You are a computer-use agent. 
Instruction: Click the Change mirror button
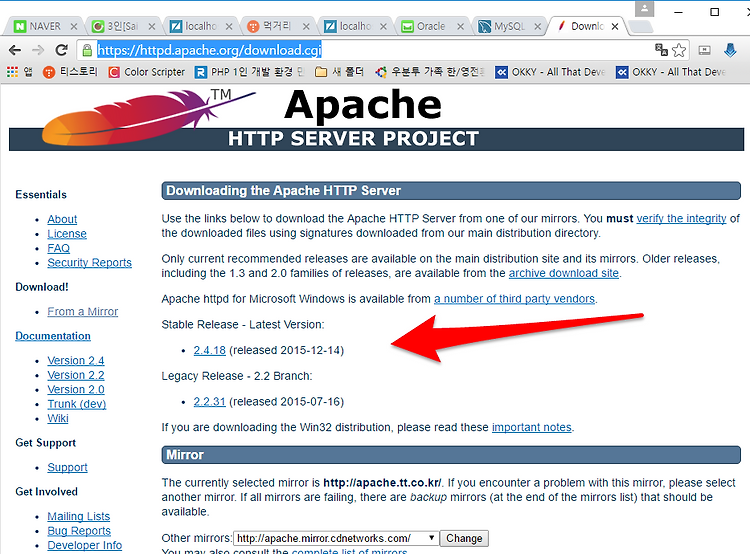click(464, 538)
